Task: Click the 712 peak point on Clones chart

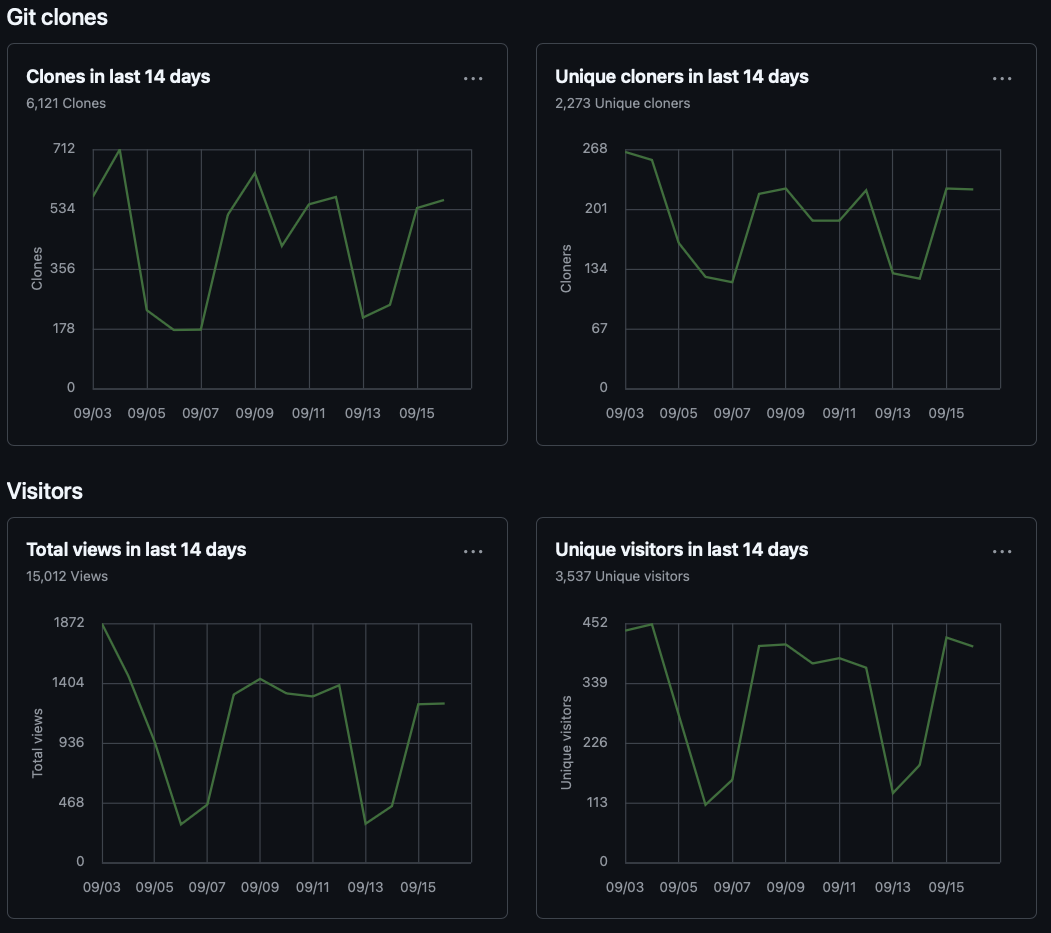Action: point(120,150)
